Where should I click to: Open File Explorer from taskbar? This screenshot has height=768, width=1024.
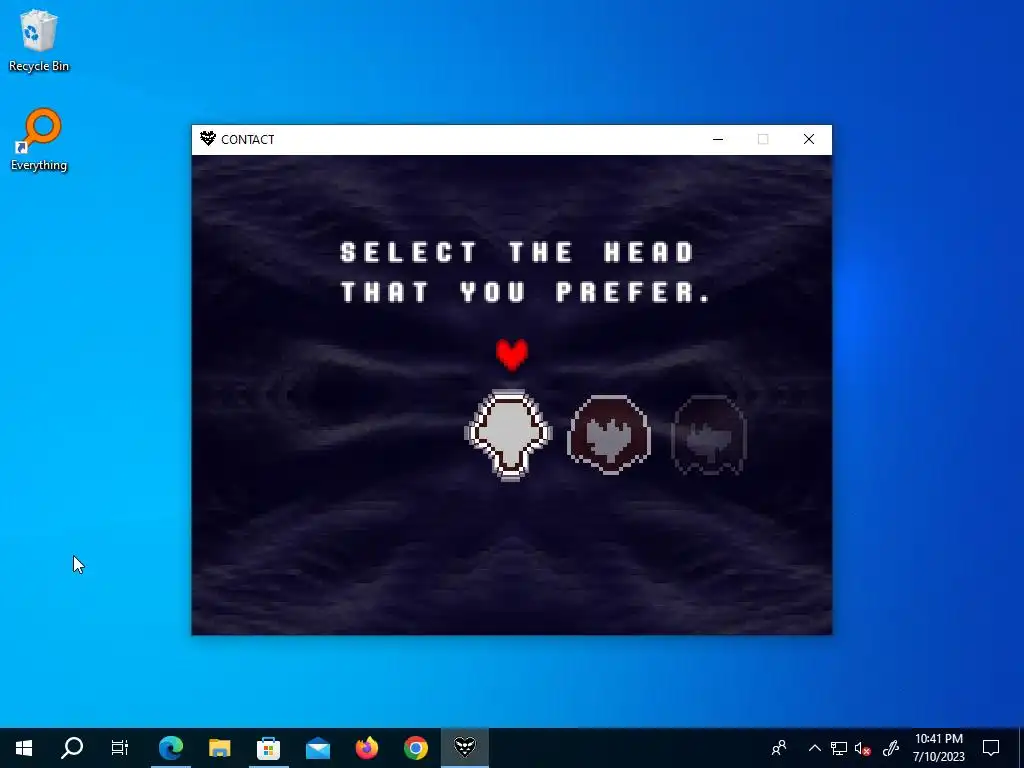[220, 748]
